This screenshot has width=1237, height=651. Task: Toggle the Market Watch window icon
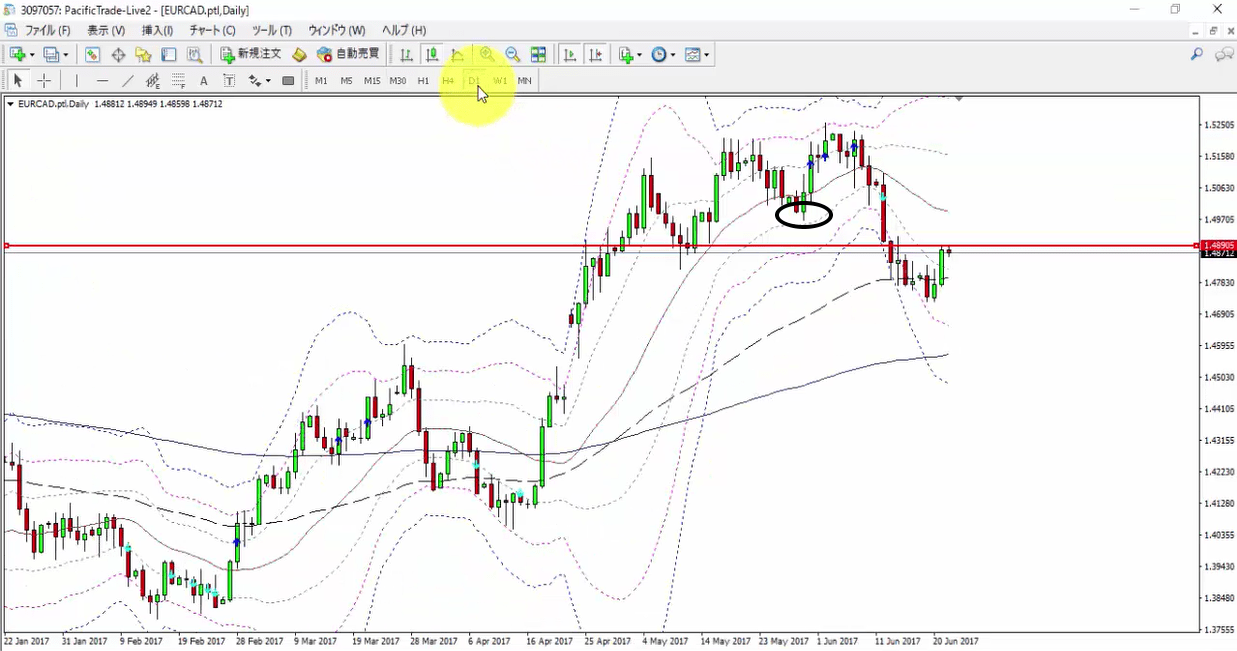pos(92,55)
